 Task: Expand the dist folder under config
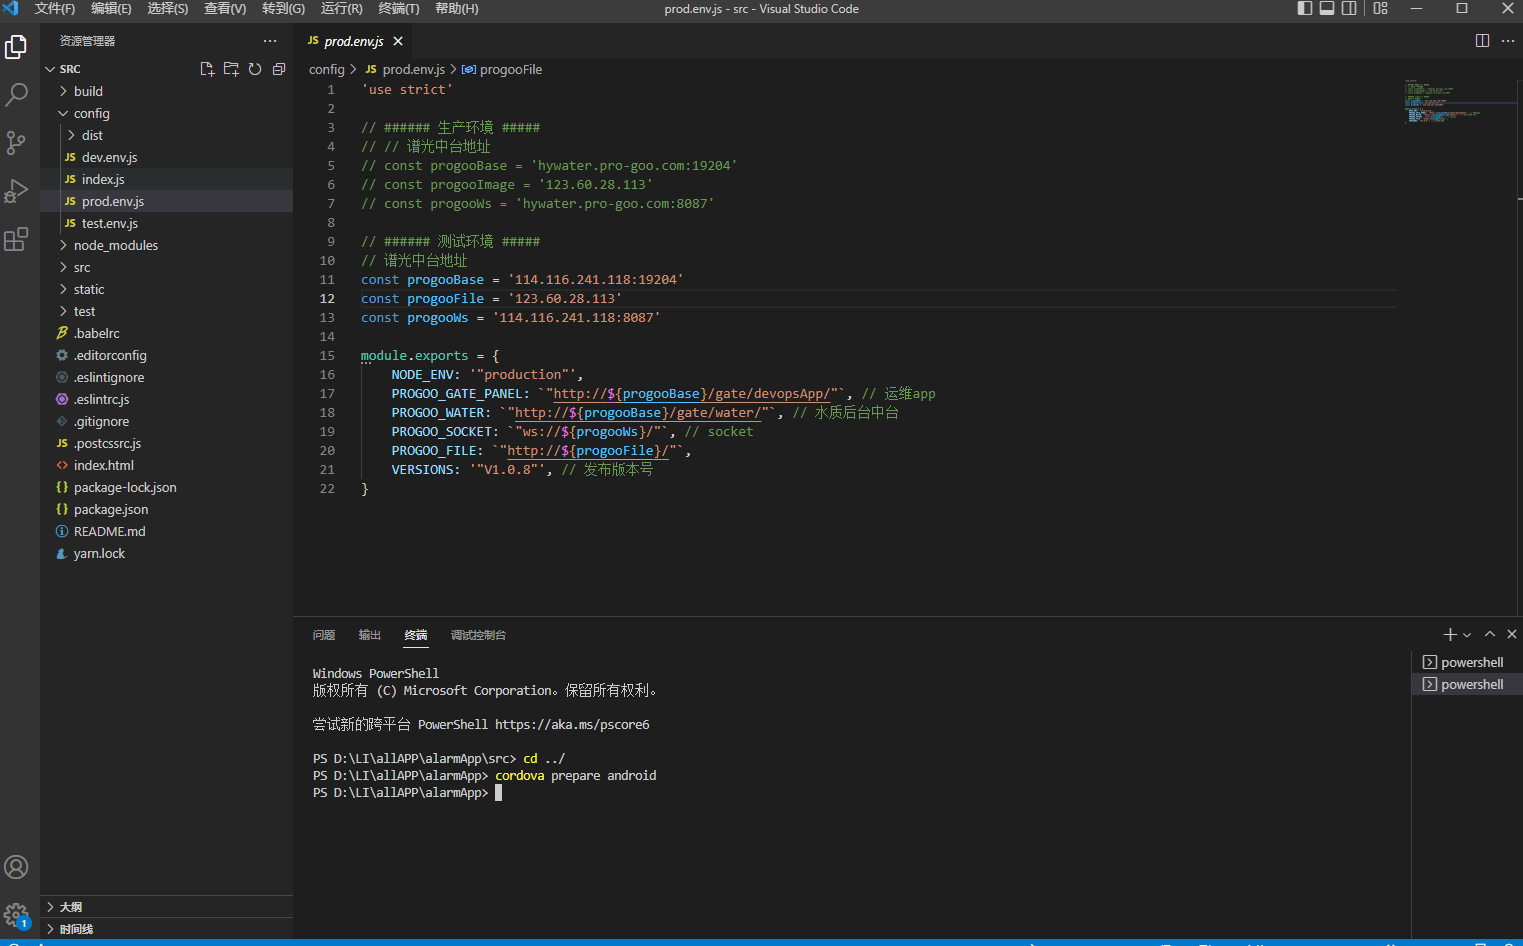92,135
